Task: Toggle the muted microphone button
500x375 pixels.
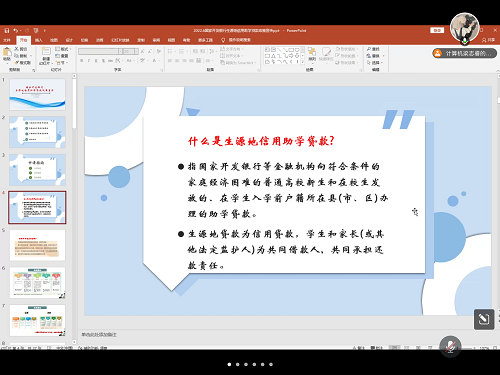Action: click(450, 347)
